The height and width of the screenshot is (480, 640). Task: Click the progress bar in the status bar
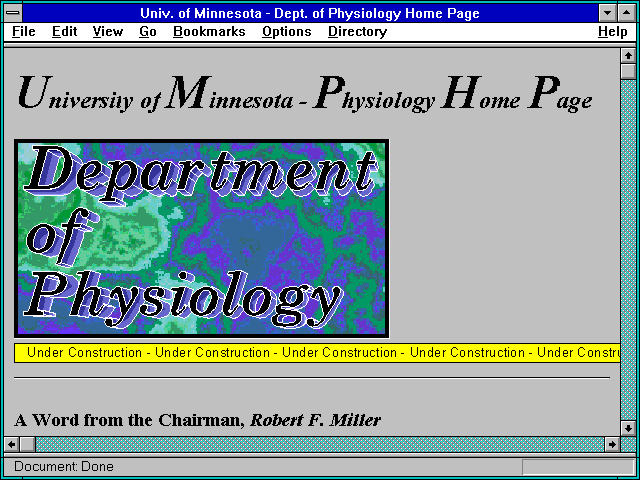[578, 467]
